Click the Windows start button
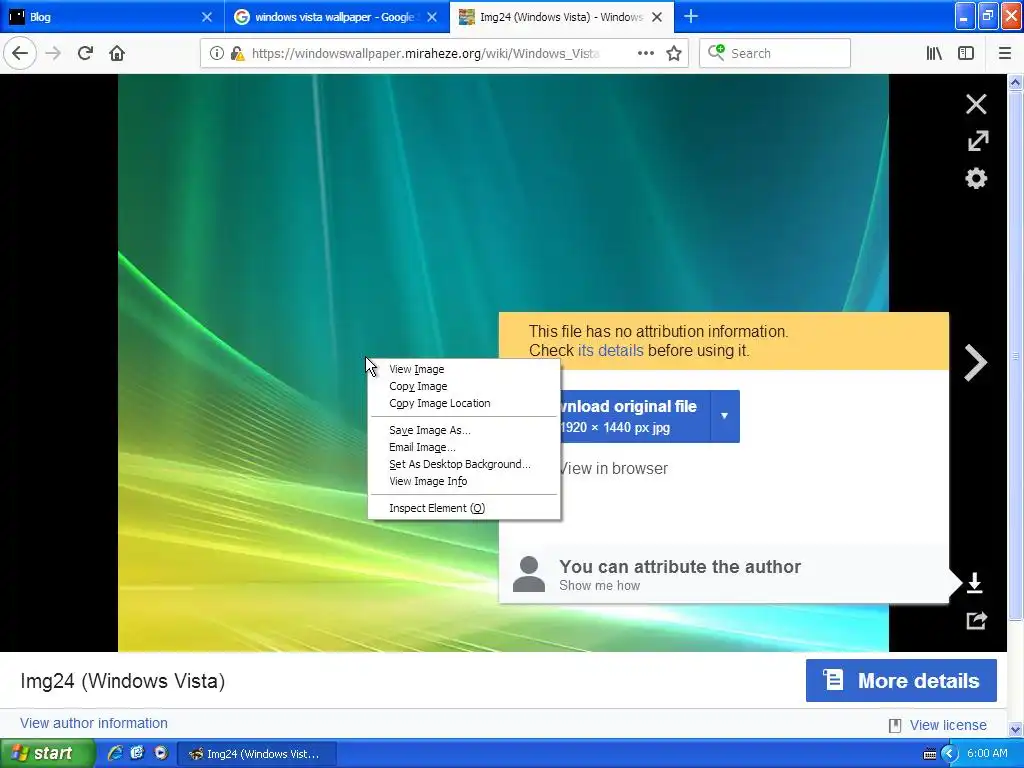The image size is (1024, 768). click(x=48, y=753)
